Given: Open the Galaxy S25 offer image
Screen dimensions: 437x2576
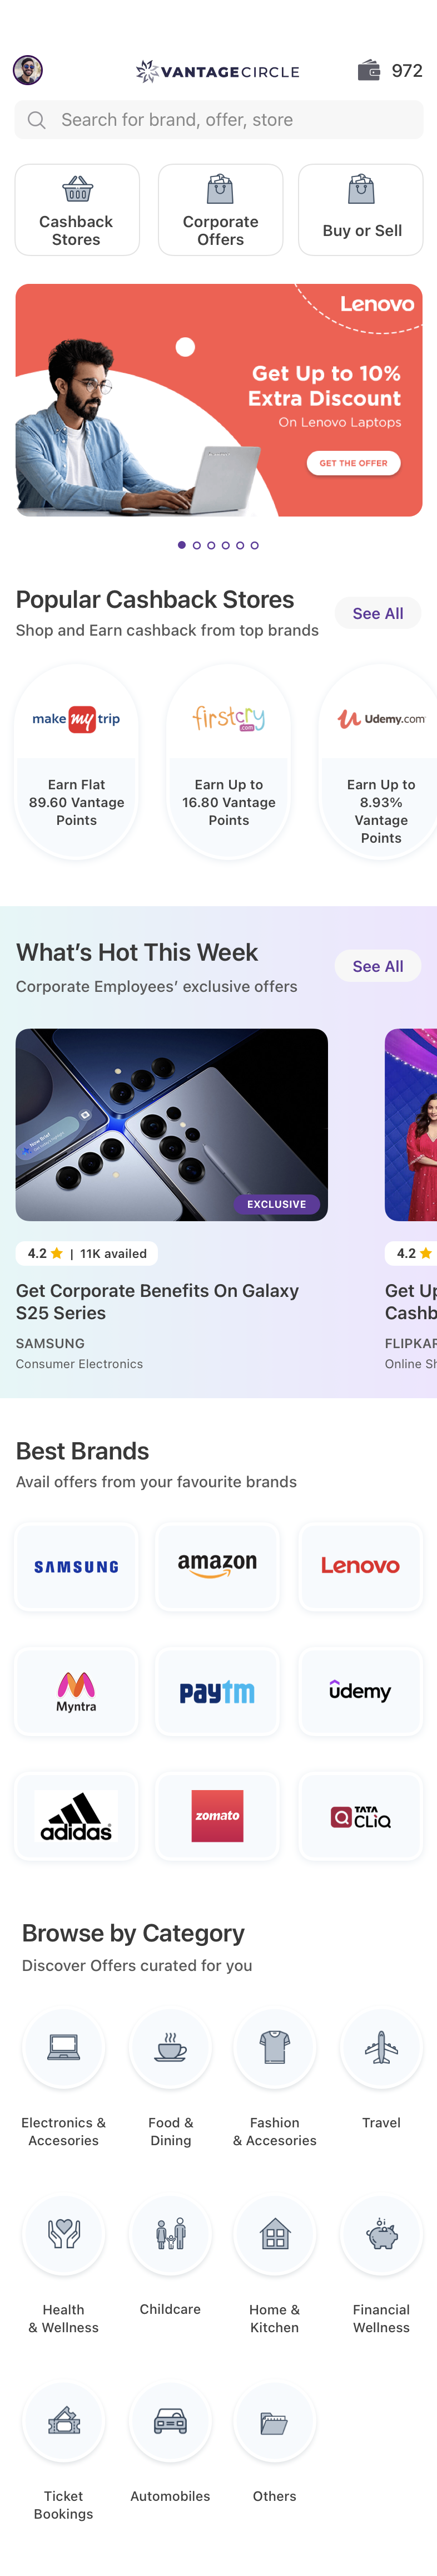Looking at the screenshot, I should 171,1124.
